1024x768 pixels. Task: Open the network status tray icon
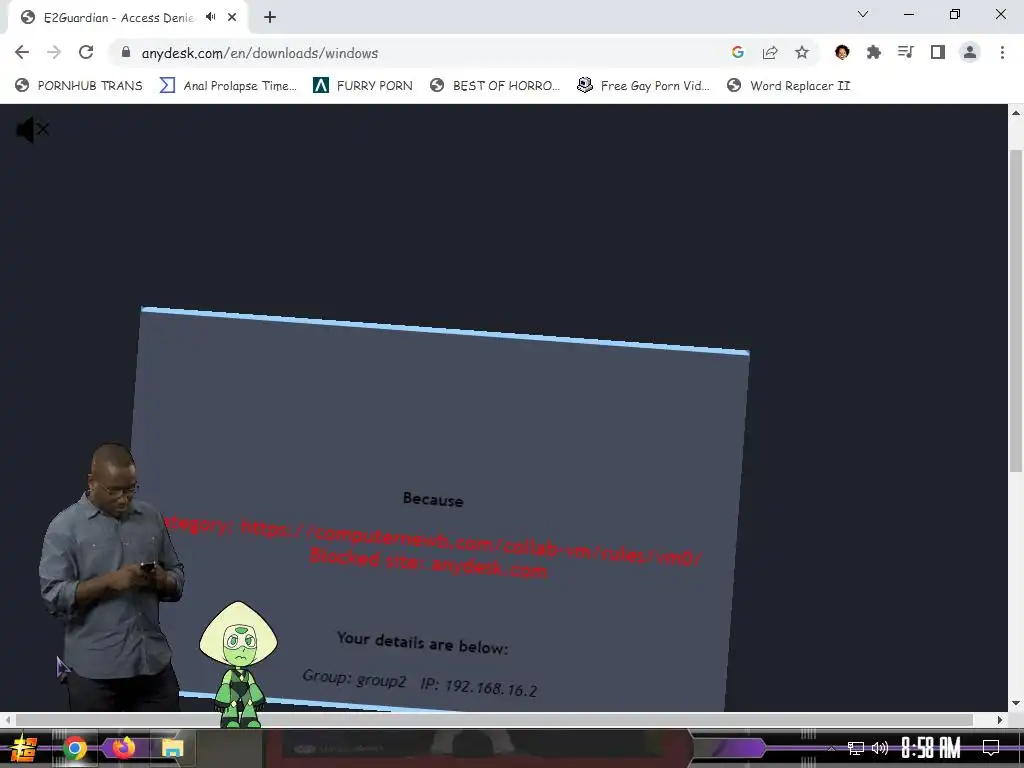[856, 748]
